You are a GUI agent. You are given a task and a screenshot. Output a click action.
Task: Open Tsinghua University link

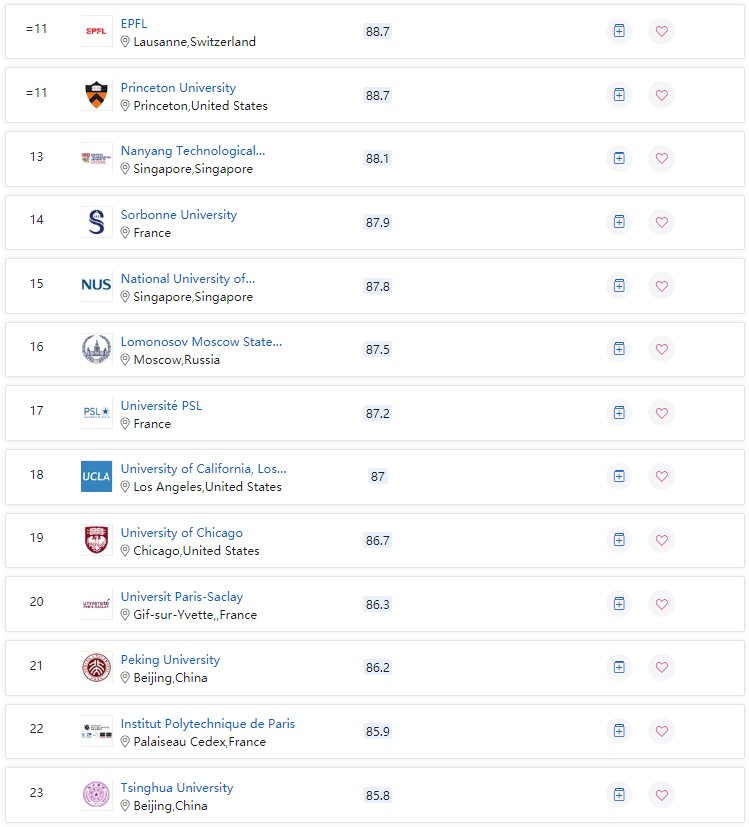pyautogui.click(x=177, y=787)
